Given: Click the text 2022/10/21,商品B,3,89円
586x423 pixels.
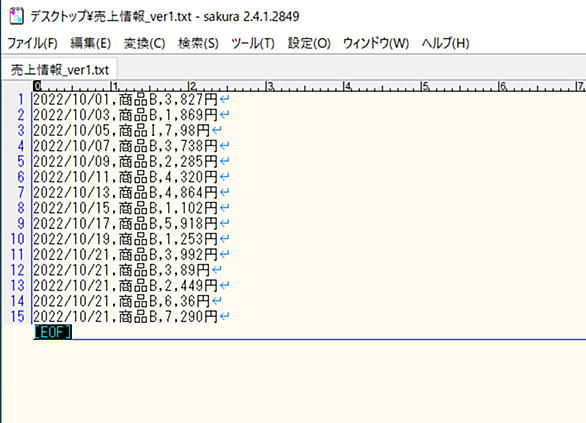Looking at the screenshot, I should (x=121, y=270).
